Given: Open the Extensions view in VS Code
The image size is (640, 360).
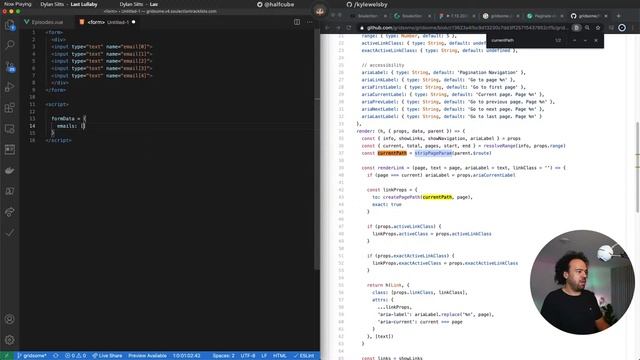Looking at the screenshot, I should pyautogui.click(x=10, y=108).
